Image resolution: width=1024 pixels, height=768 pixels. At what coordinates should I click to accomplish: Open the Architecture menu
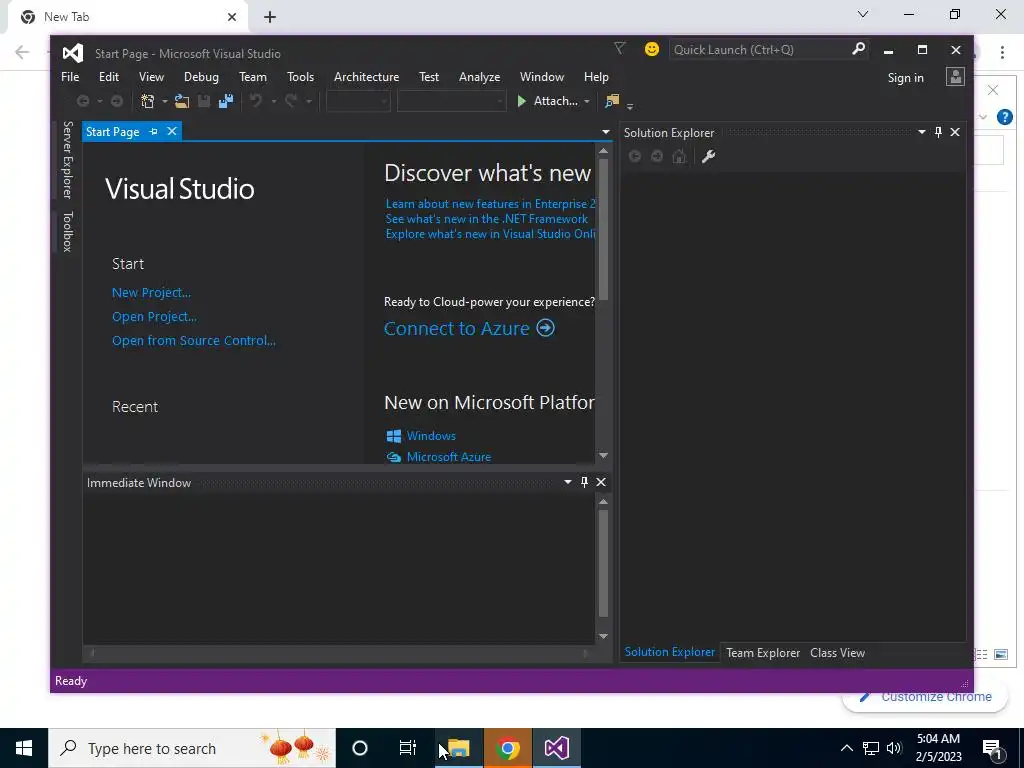tap(366, 77)
